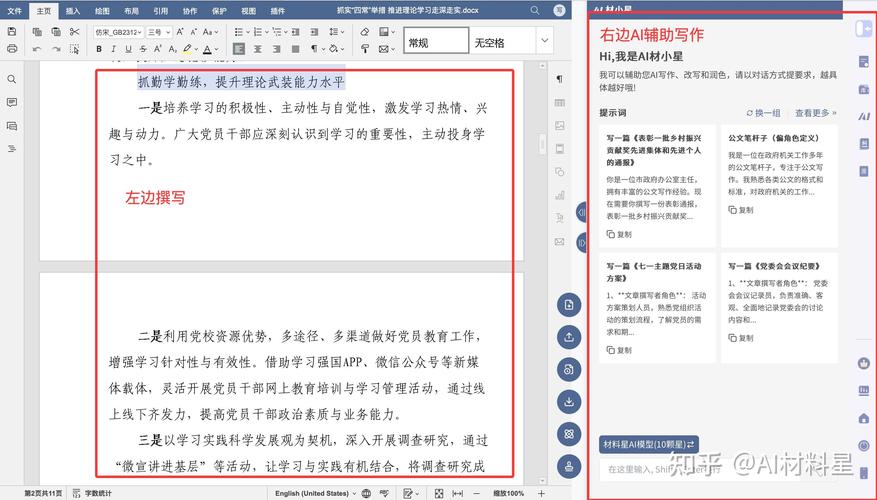Screen dimensions: 877x500
Task: Click the round upload button beside document
Action: pyautogui.click(x=568, y=337)
